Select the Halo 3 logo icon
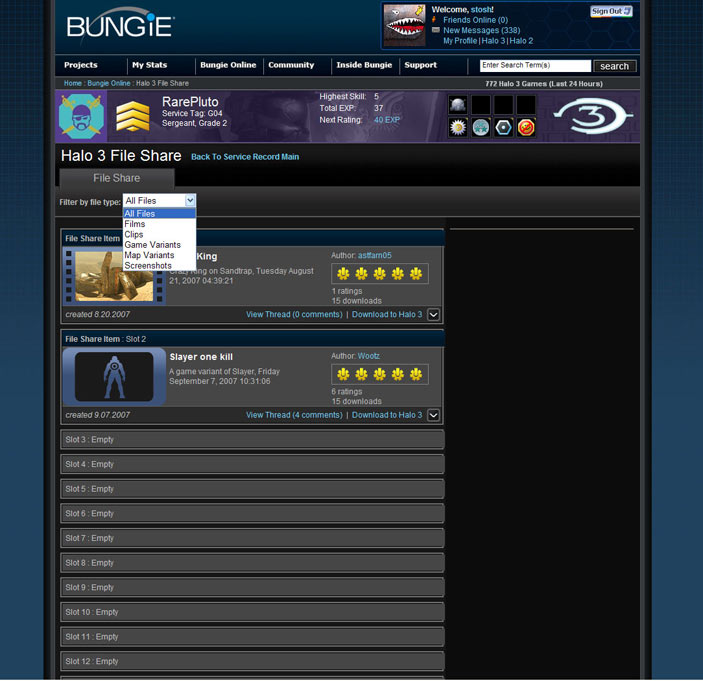 tap(593, 116)
